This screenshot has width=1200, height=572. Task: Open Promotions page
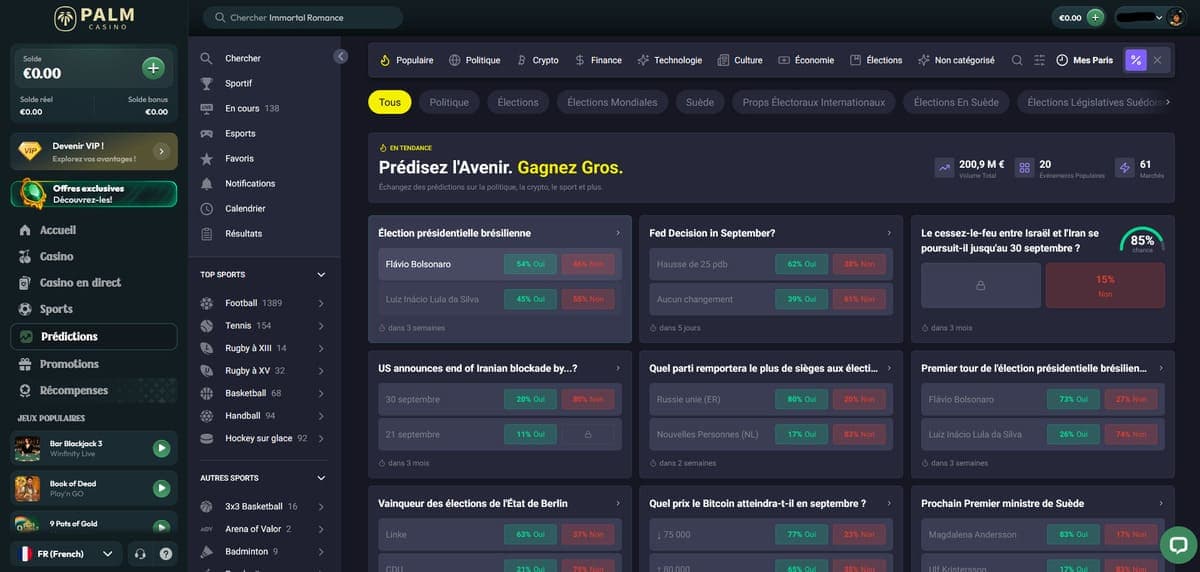69,364
